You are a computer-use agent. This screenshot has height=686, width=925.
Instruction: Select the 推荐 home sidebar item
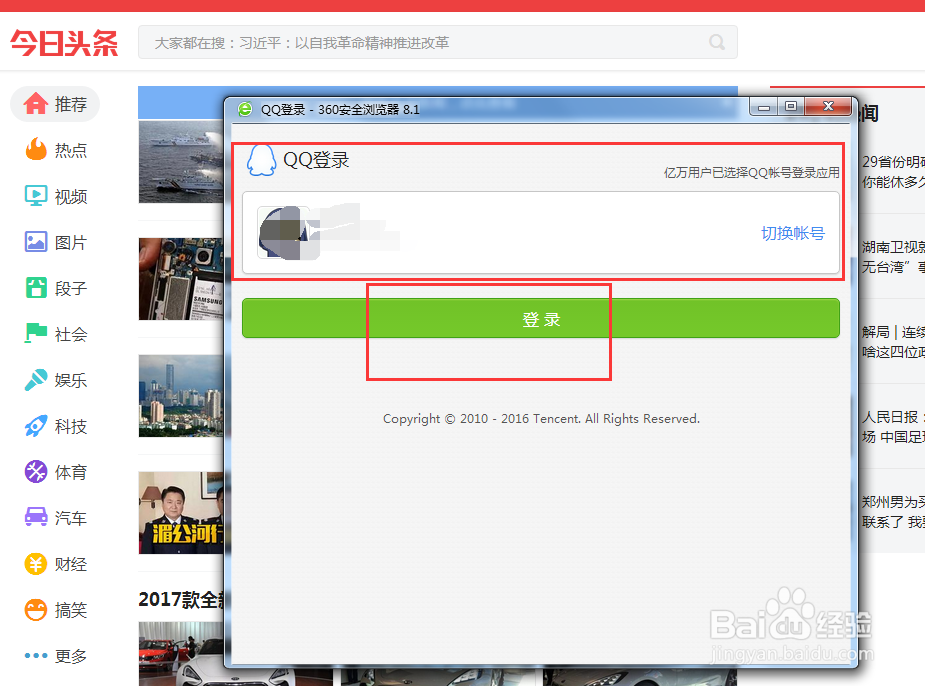tap(55, 104)
